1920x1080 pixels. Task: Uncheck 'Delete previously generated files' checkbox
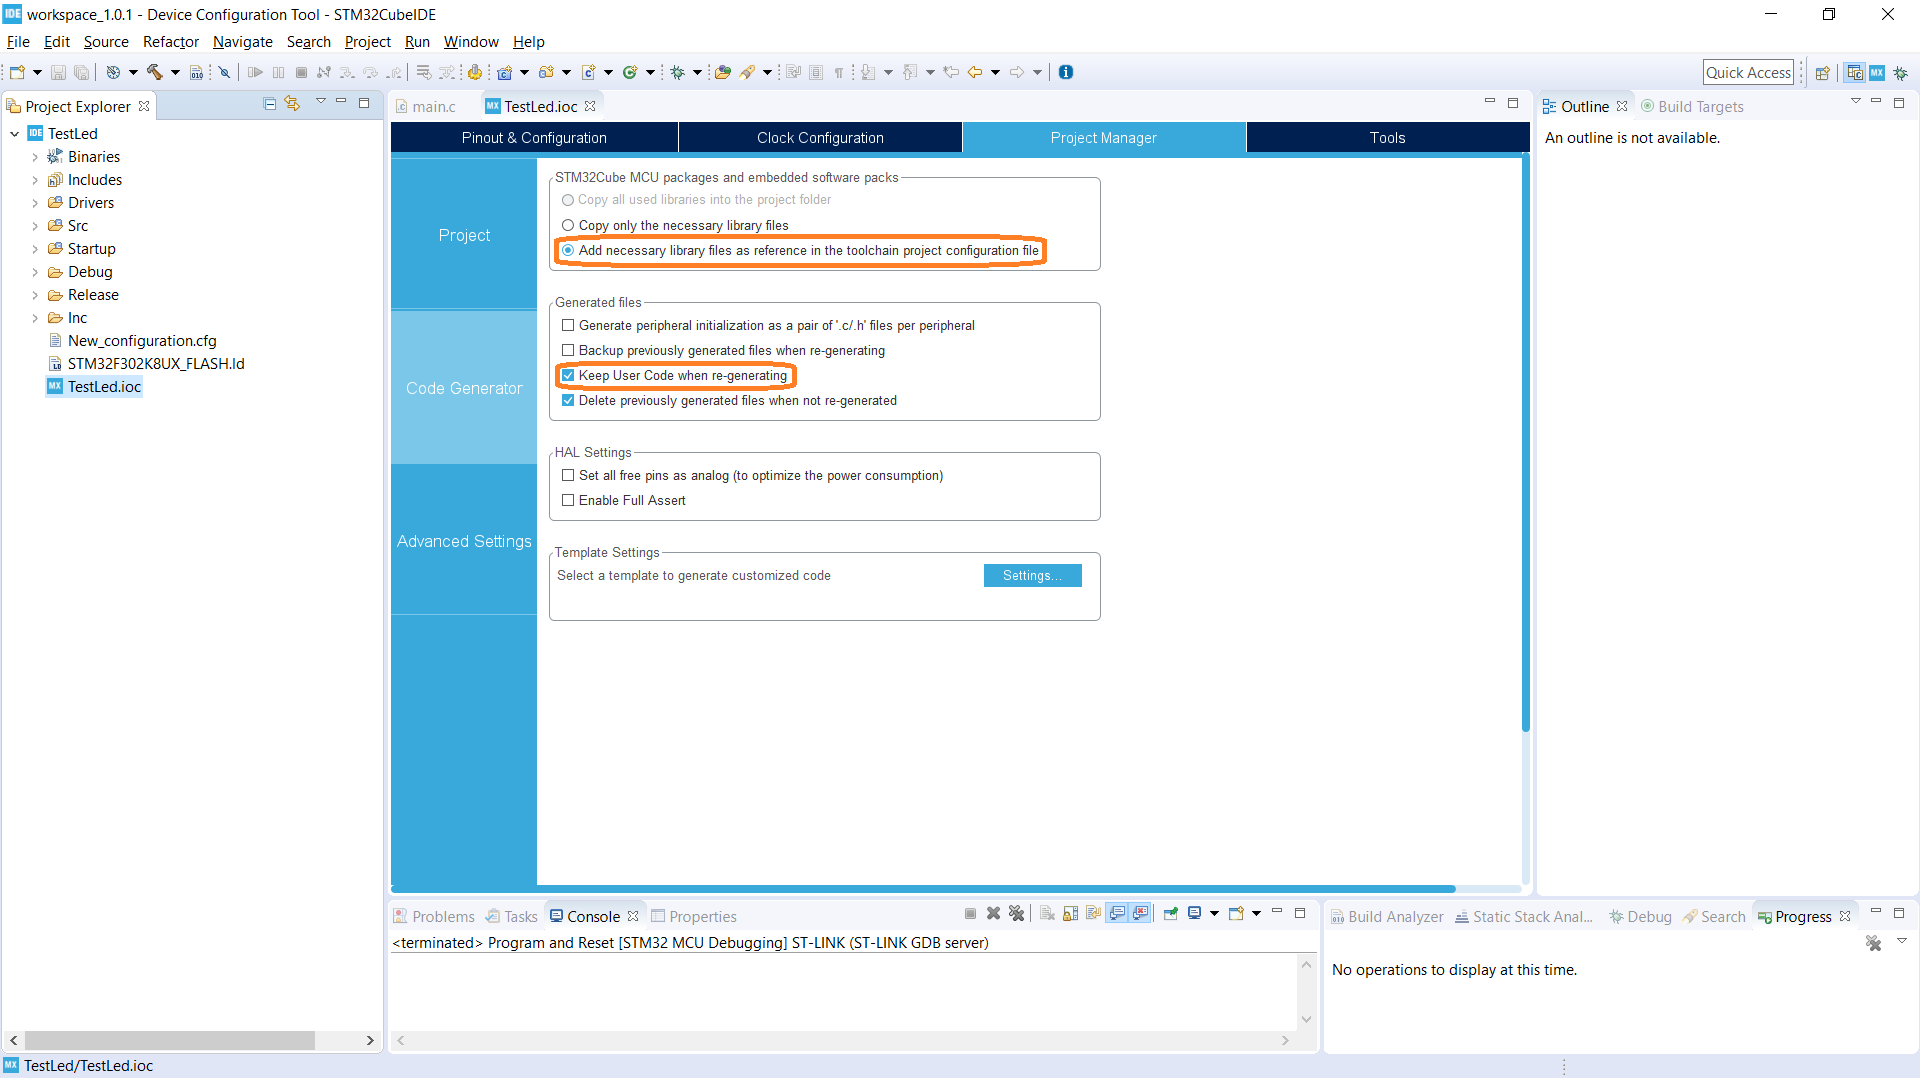point(568,400)
